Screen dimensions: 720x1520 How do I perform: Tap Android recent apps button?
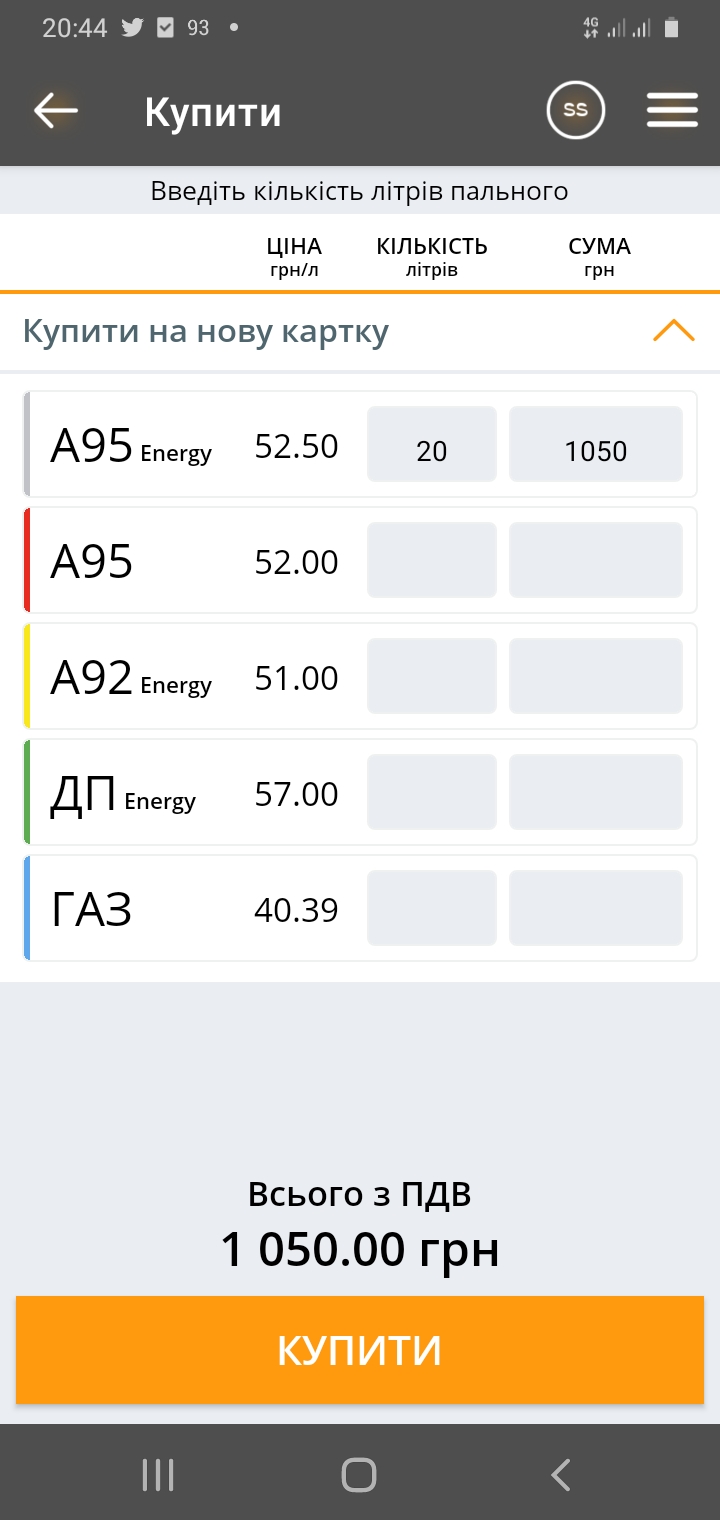point(158,1475)
